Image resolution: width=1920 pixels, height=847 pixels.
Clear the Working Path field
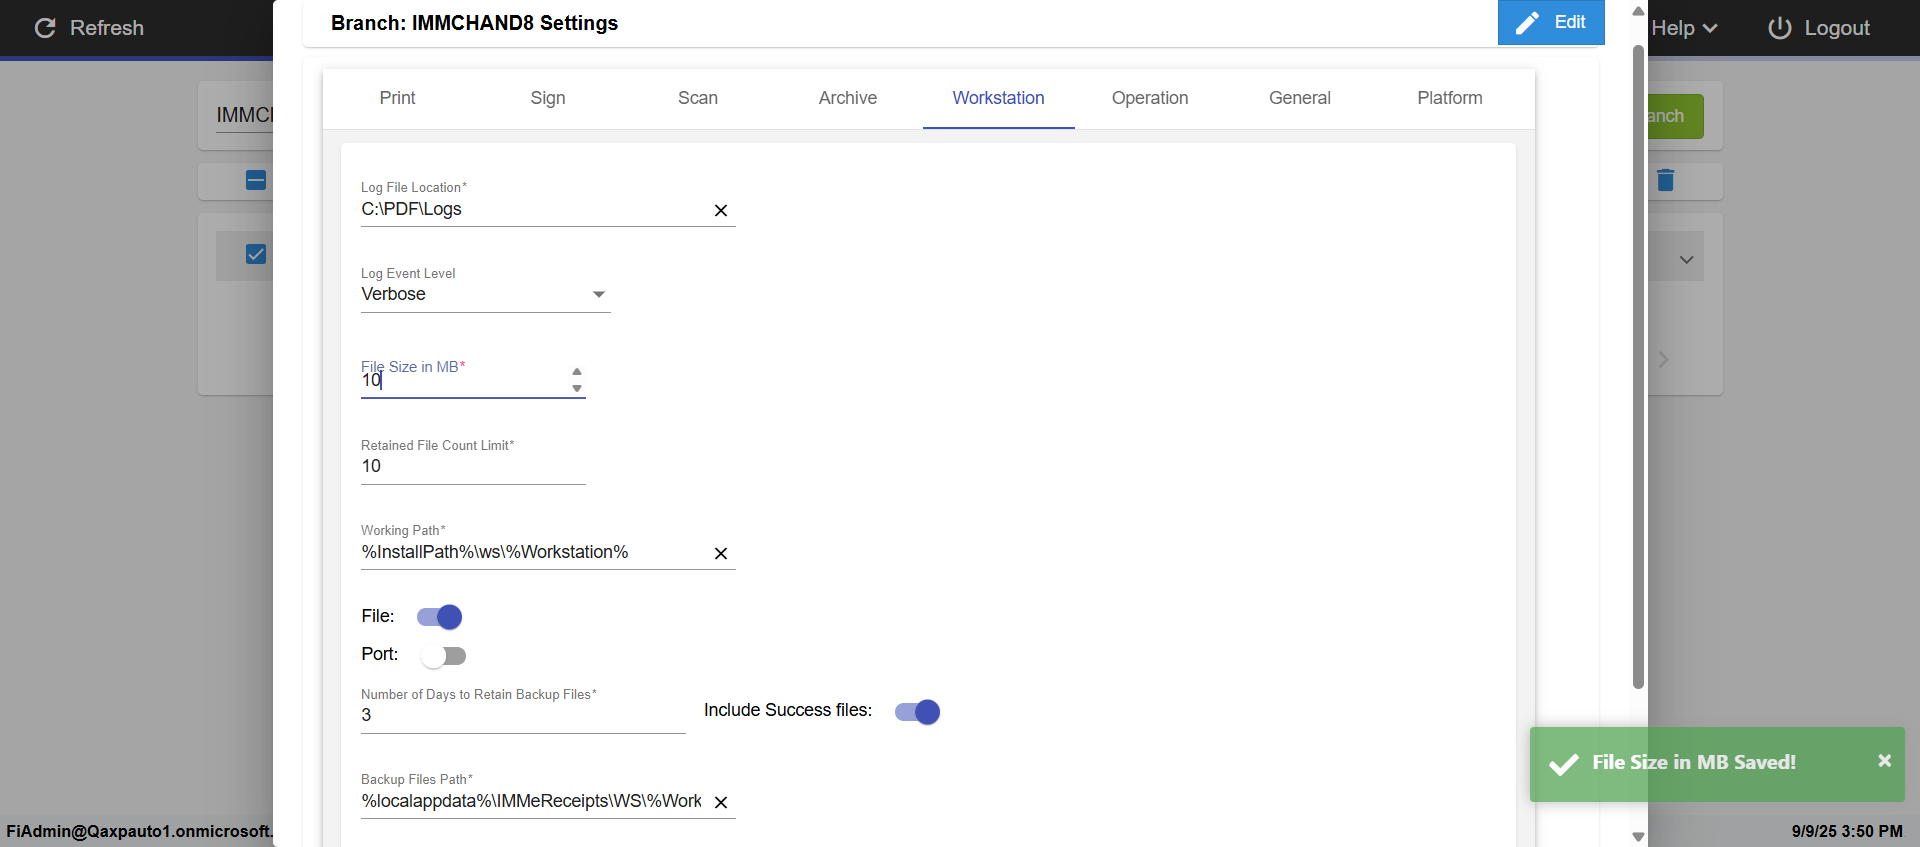point(720,553)
